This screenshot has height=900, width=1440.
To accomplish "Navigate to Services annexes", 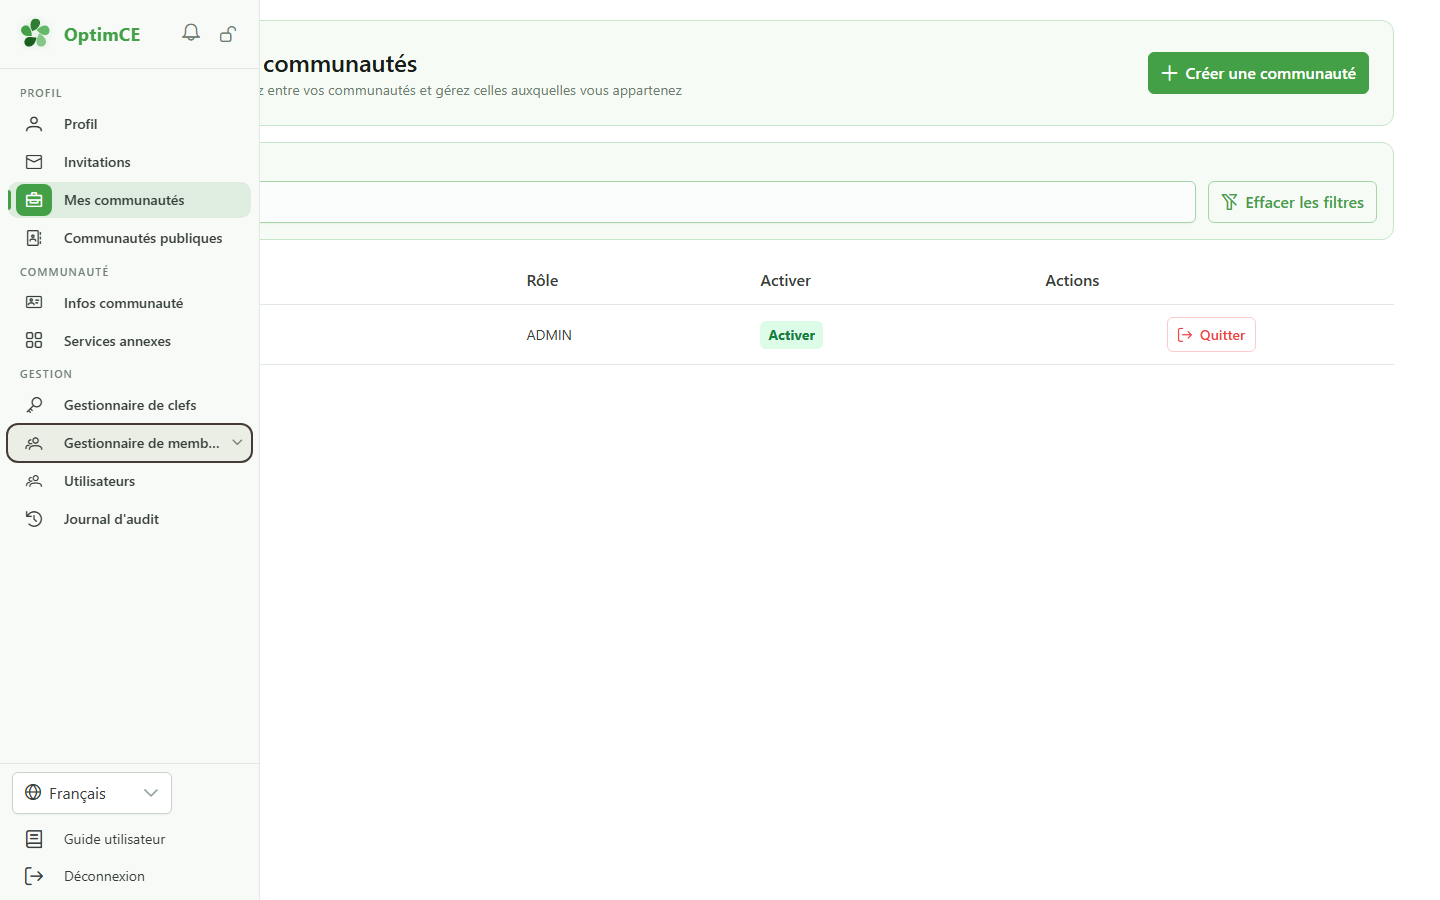I will pos(130,341).
